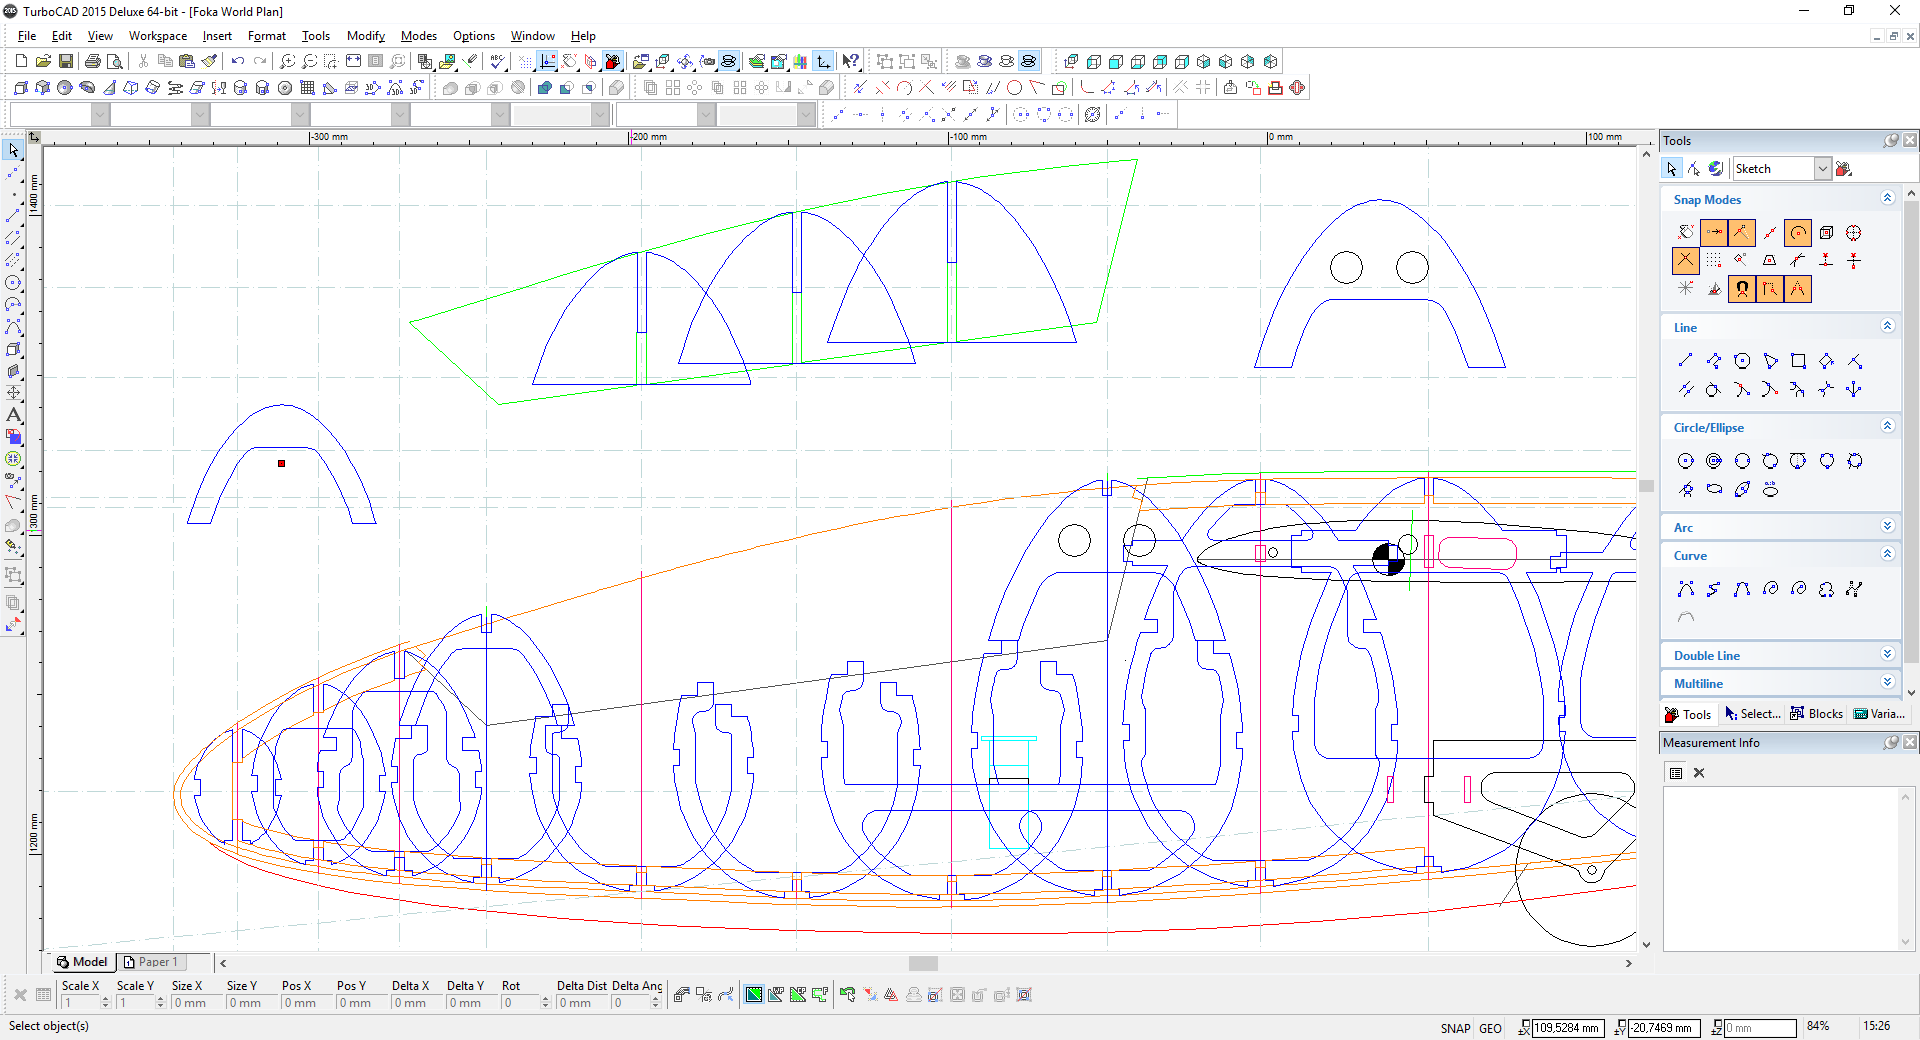Click the X coordinate field in status bar

1566,1028
